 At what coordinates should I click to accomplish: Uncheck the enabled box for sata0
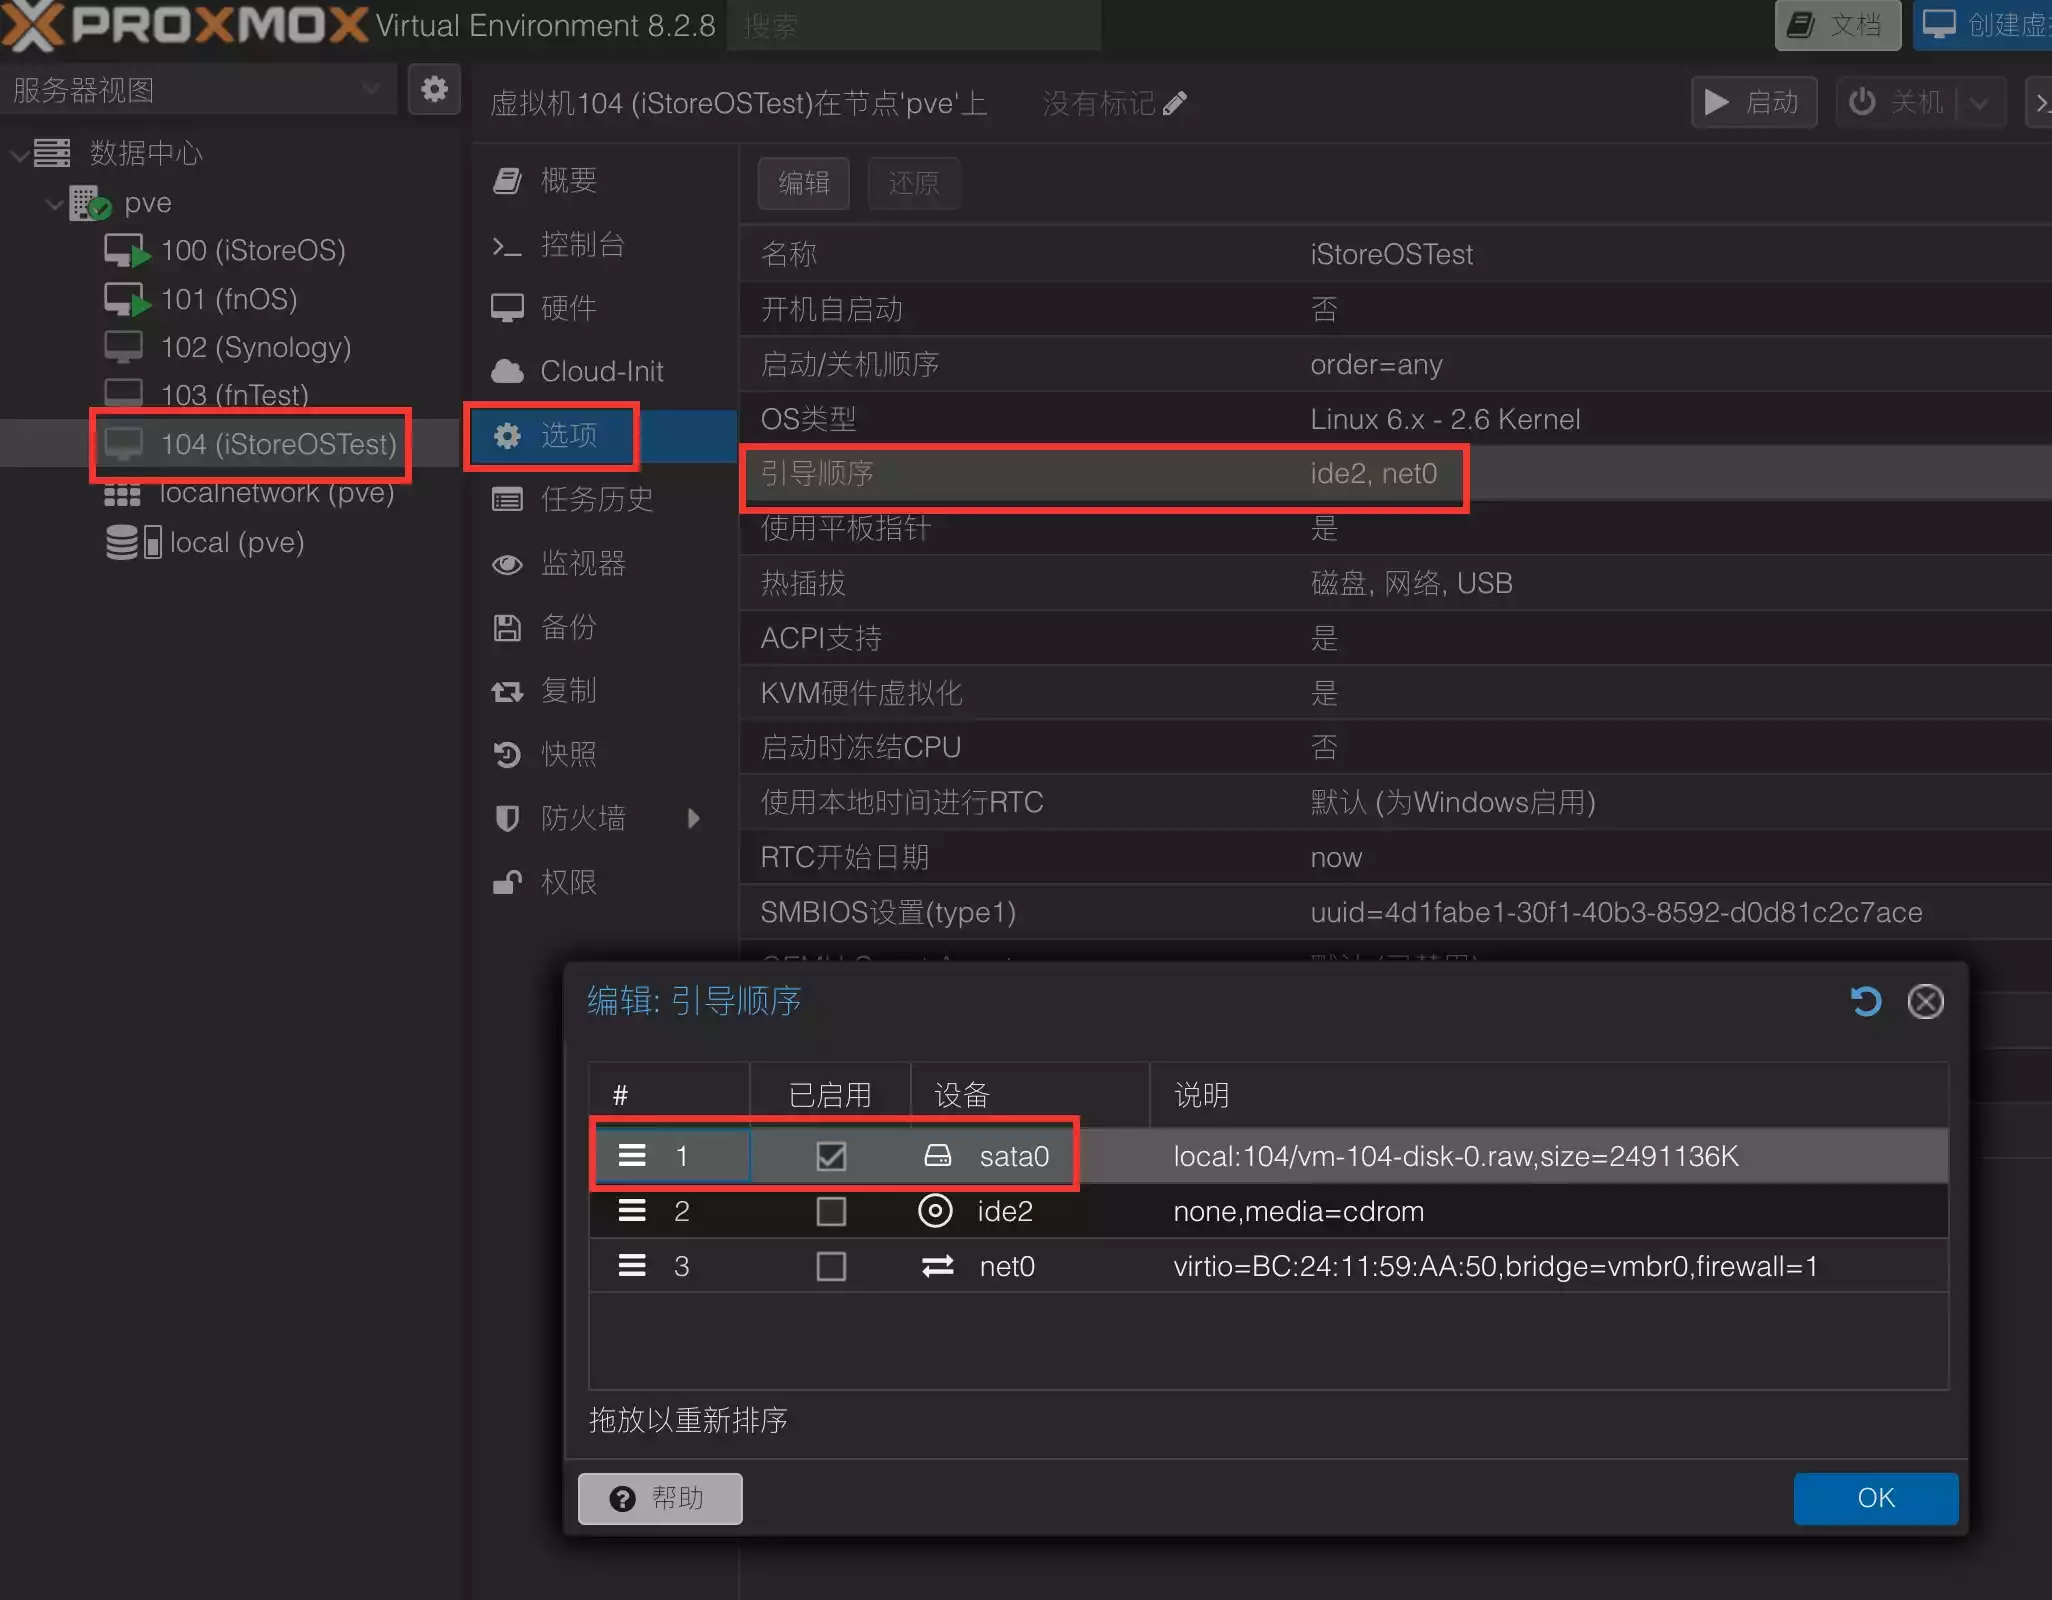[x=831, y=1156]
